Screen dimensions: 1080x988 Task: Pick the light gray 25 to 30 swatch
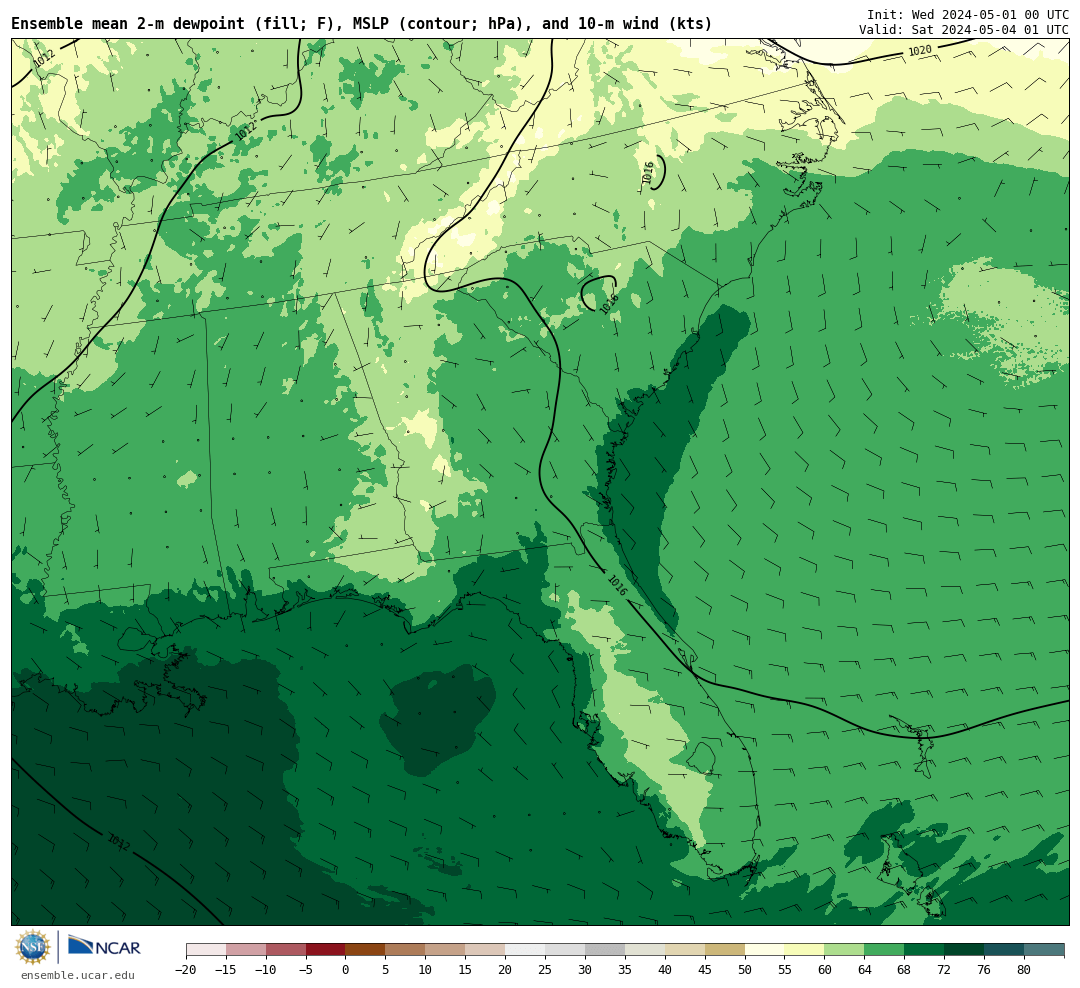(565, 950)
